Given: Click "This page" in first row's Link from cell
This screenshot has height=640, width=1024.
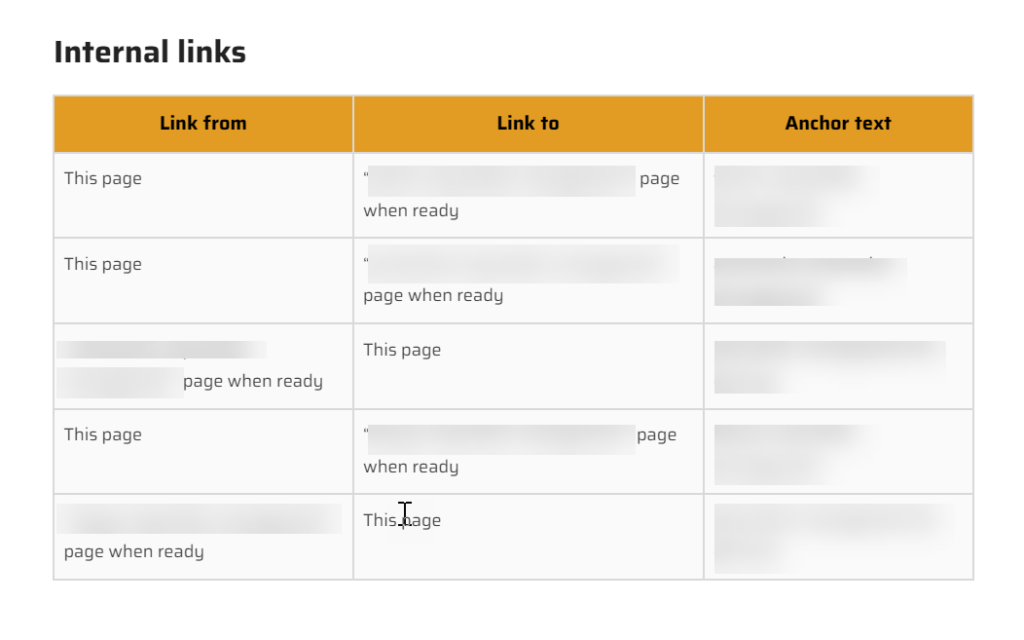Looking at the screenshot, I should [103, 179].
